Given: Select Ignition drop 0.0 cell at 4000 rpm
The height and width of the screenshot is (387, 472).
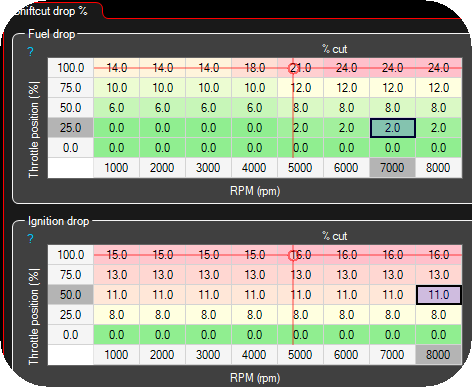Looking at the screenshot, I should (254, 335).
